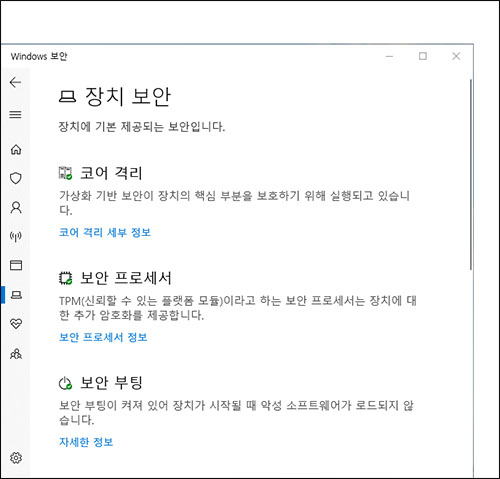Open the Settings gear icon
Image resolution: width=500 pixels, height=479 pixels.
click(x=16, y=458)
